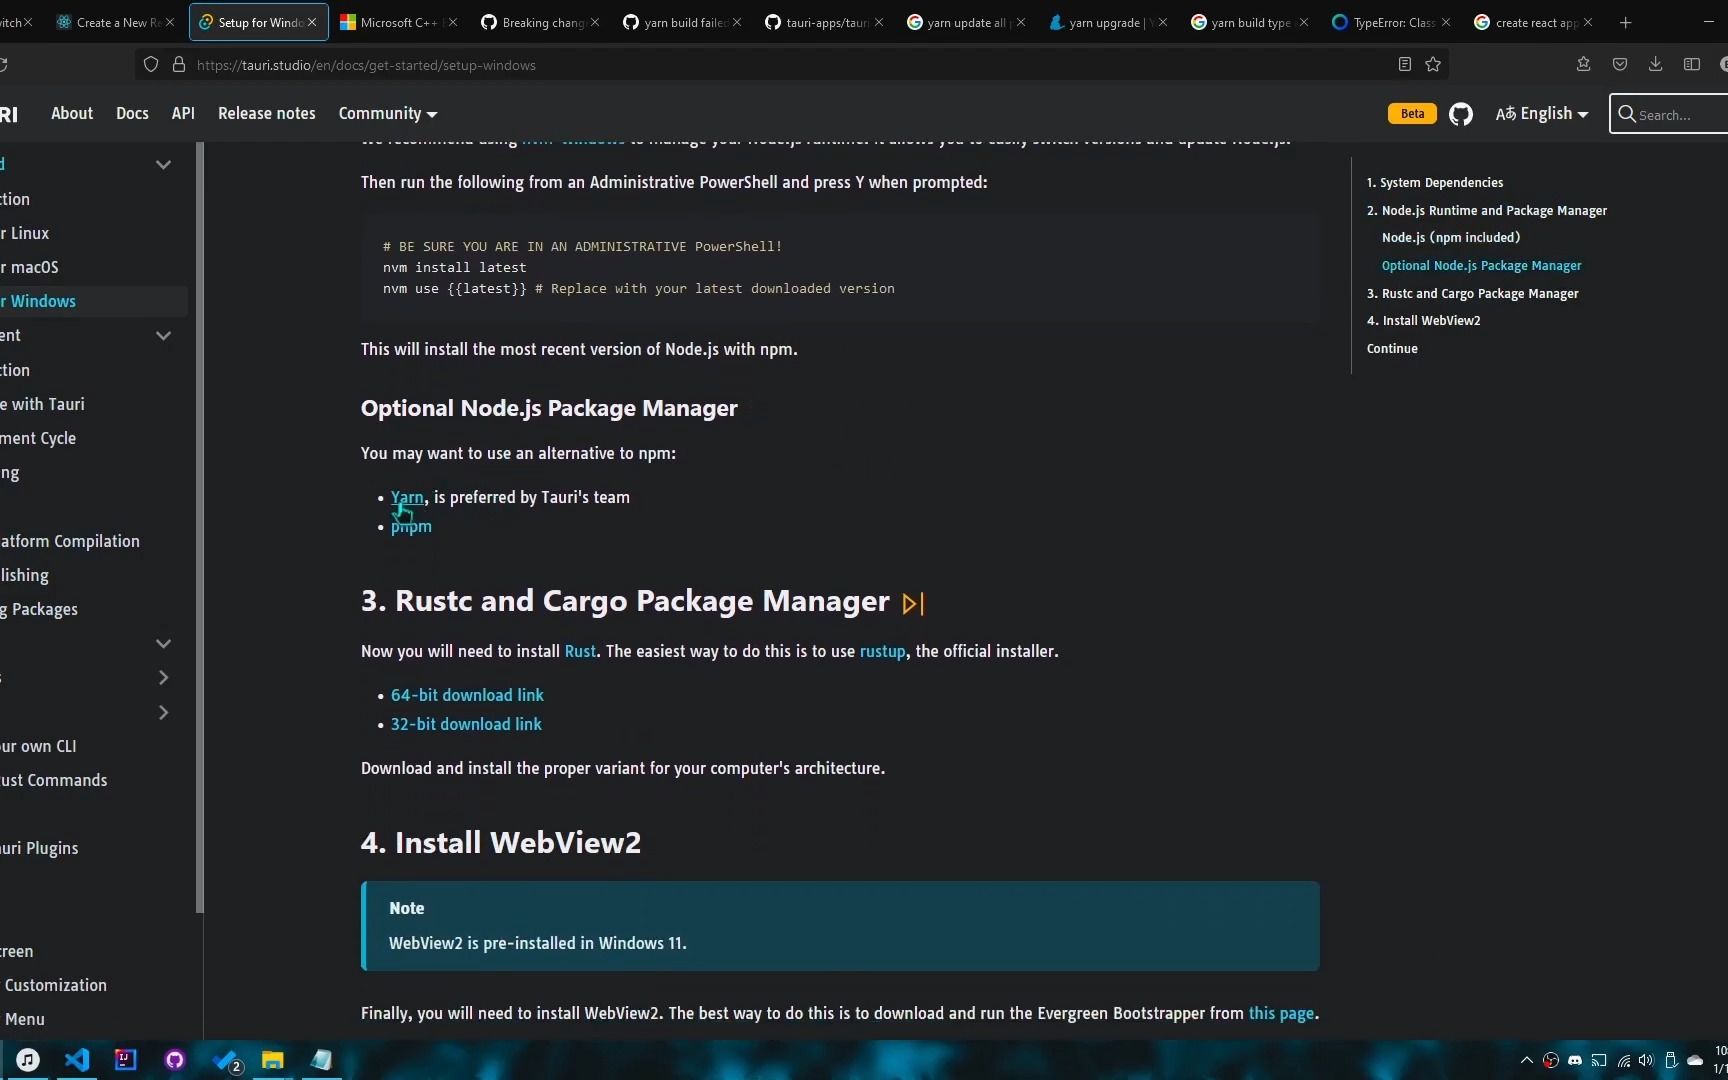Screen dimensions: 1728x1080
Task: Open tracking protection shield icon
Action: click(151, 65)
